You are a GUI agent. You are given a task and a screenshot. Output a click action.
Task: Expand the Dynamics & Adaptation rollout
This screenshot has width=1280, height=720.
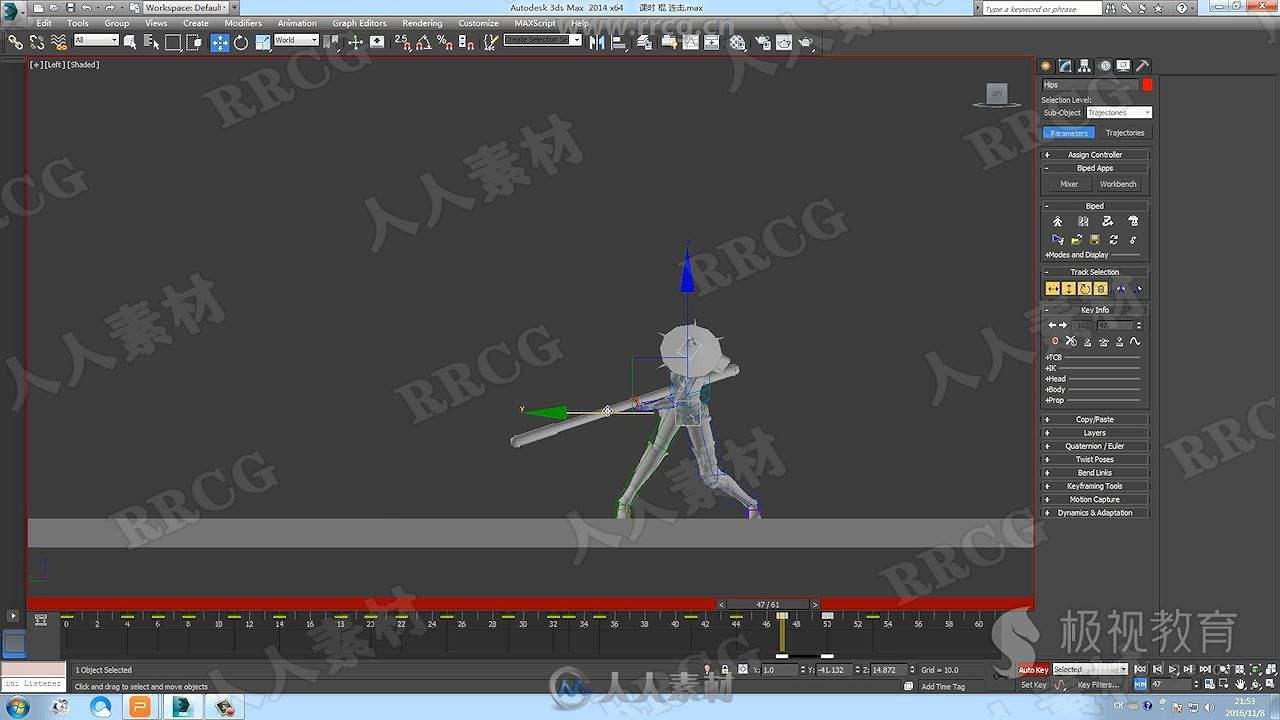1095,513
